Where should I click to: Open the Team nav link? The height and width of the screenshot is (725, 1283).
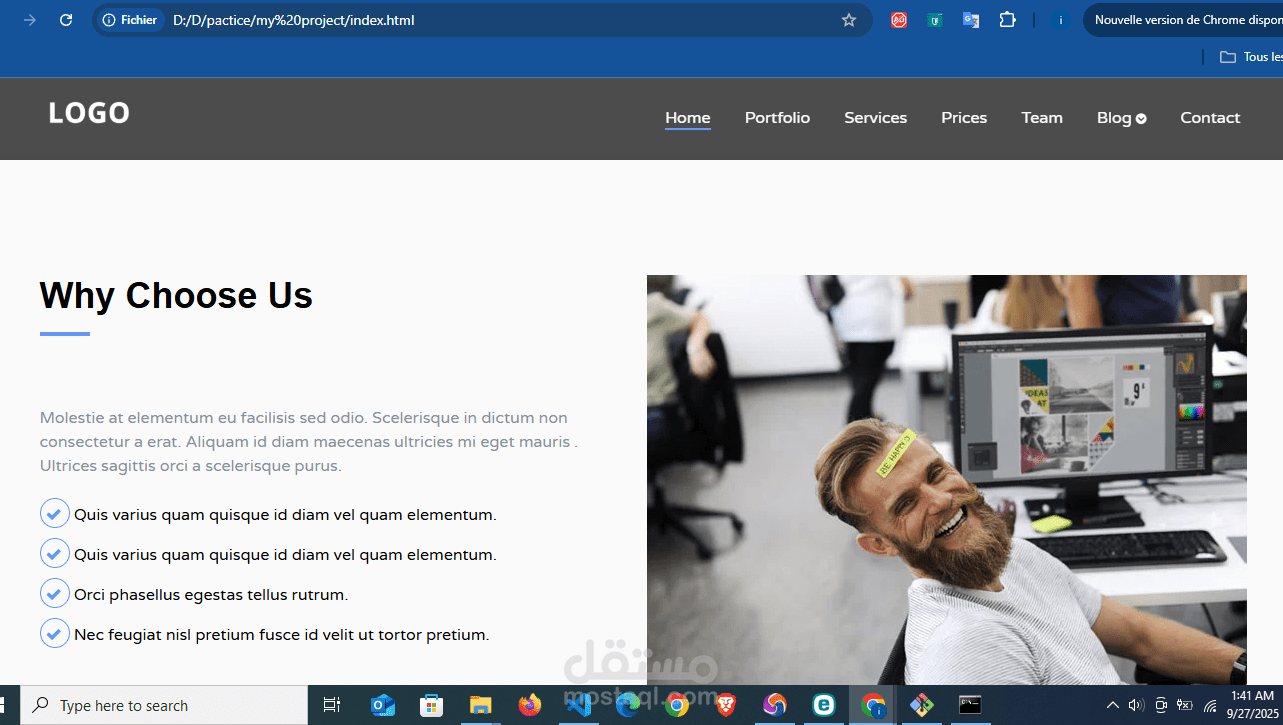(1042, 118)
